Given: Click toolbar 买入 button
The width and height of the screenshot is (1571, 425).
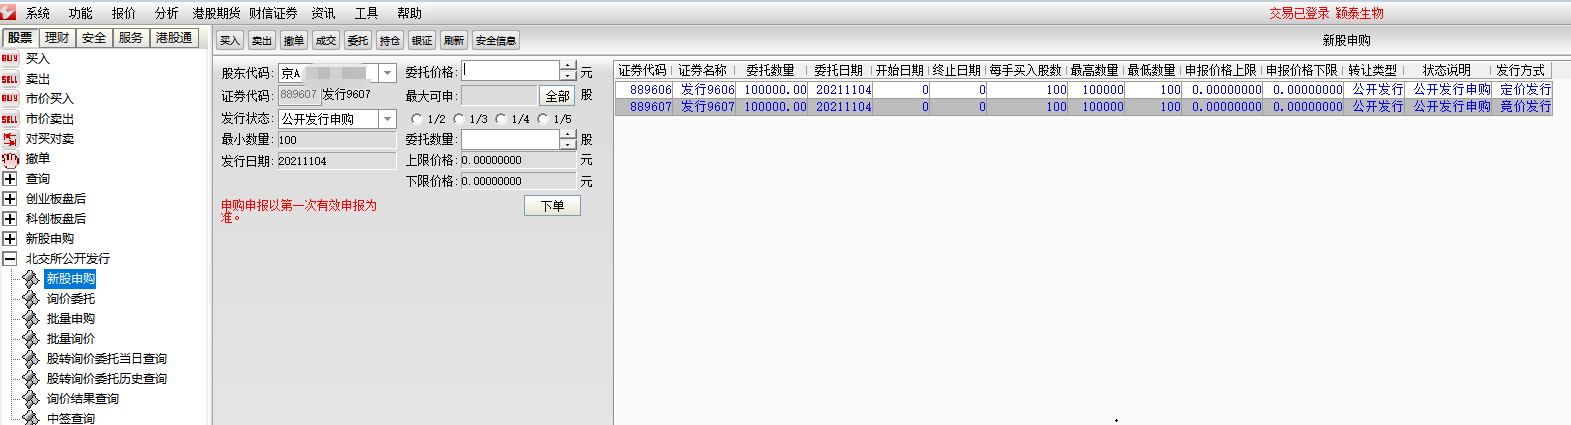Looking at the screenshot, I should pos(230,41).
